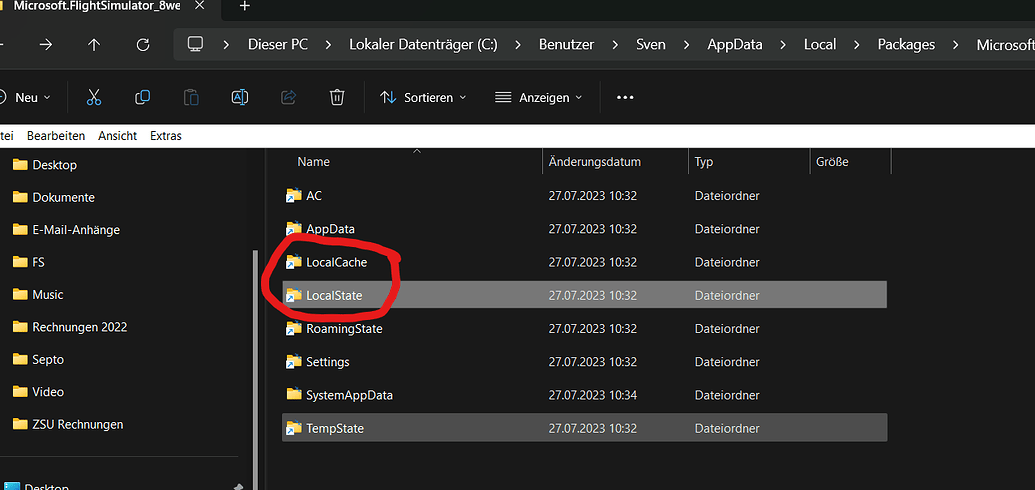Click the Copy icon in toolbar
The width and height of the screenshot is (1035, 490).
pyautogui.click(x=142, y=97)
